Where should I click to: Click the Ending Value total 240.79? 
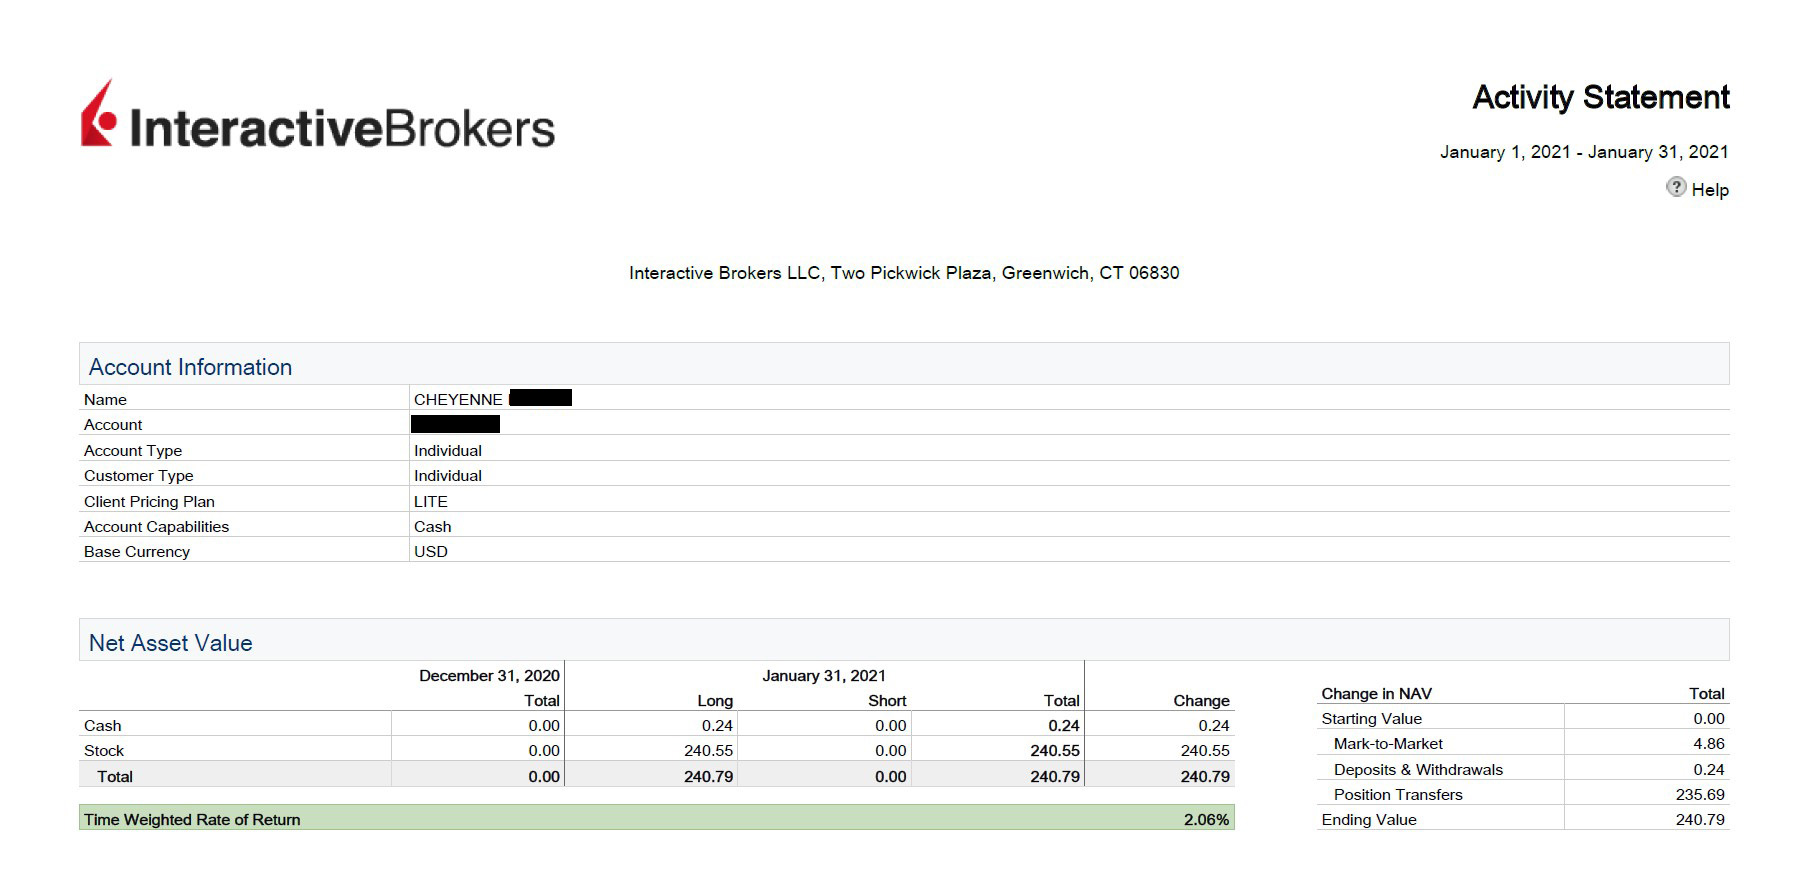point(1699,820)
